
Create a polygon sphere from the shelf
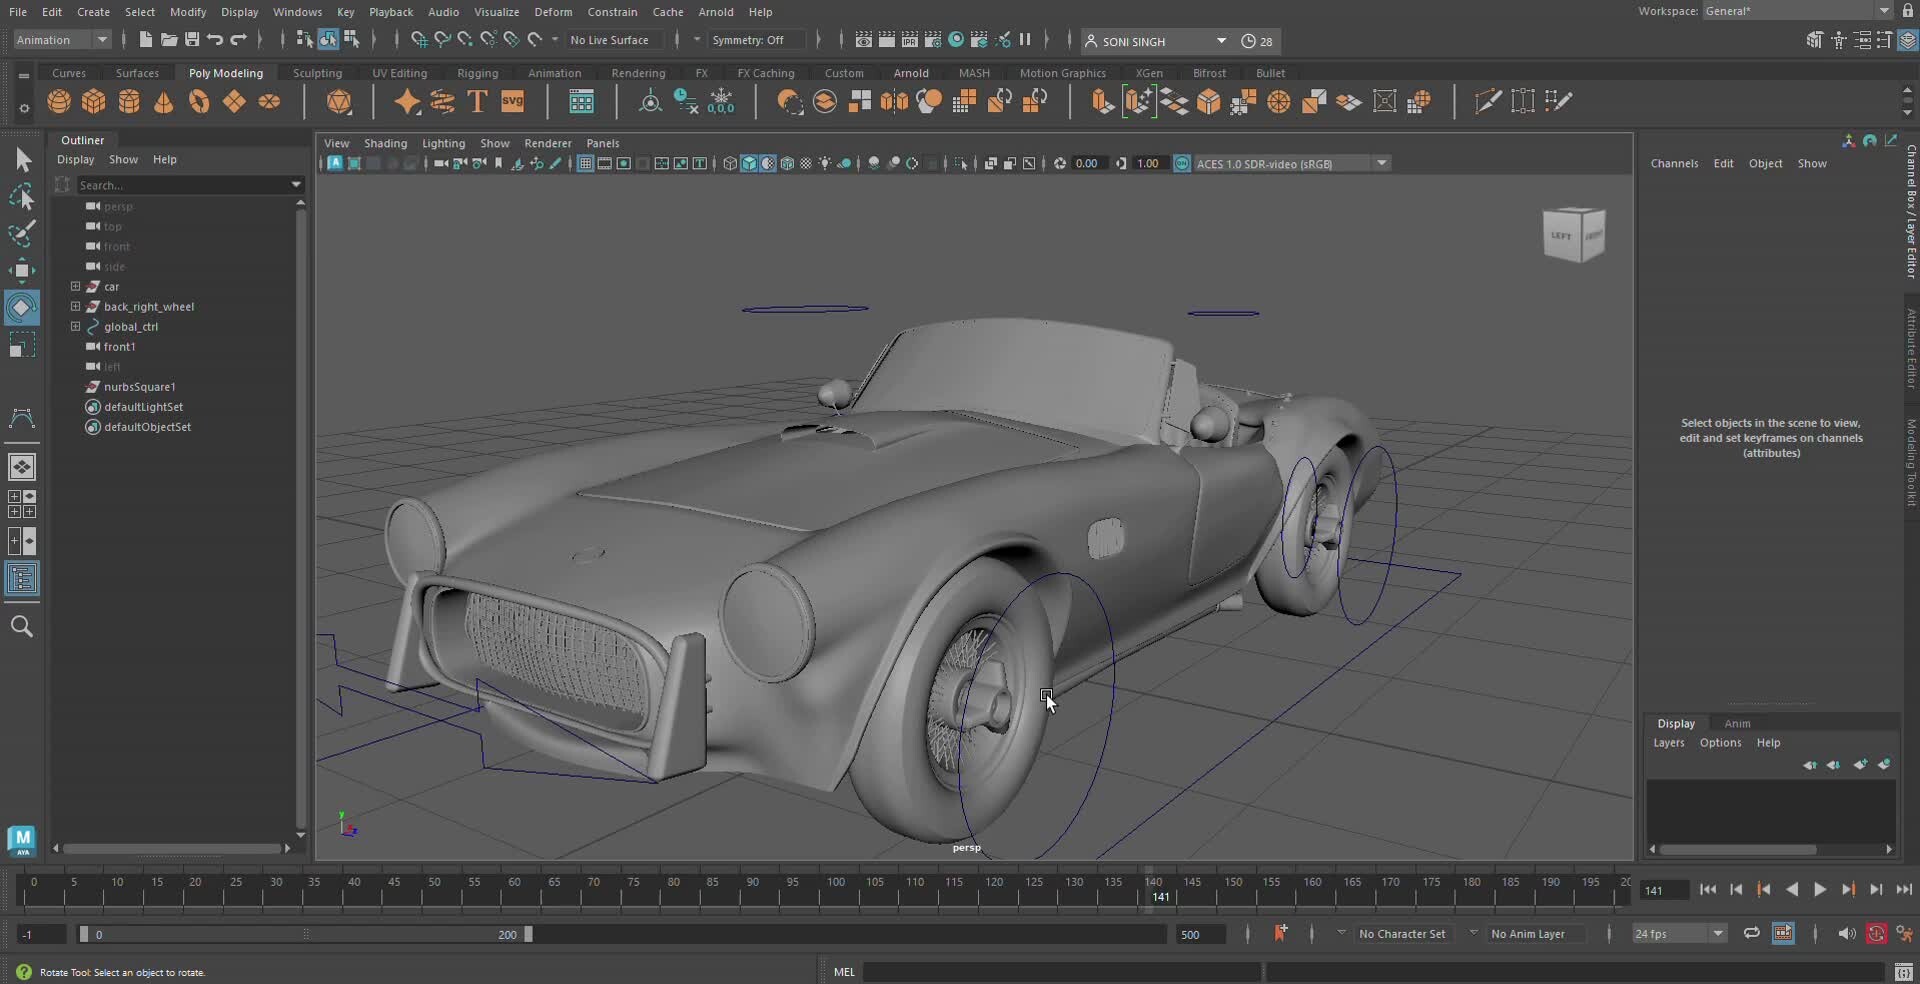pos(58,101)
